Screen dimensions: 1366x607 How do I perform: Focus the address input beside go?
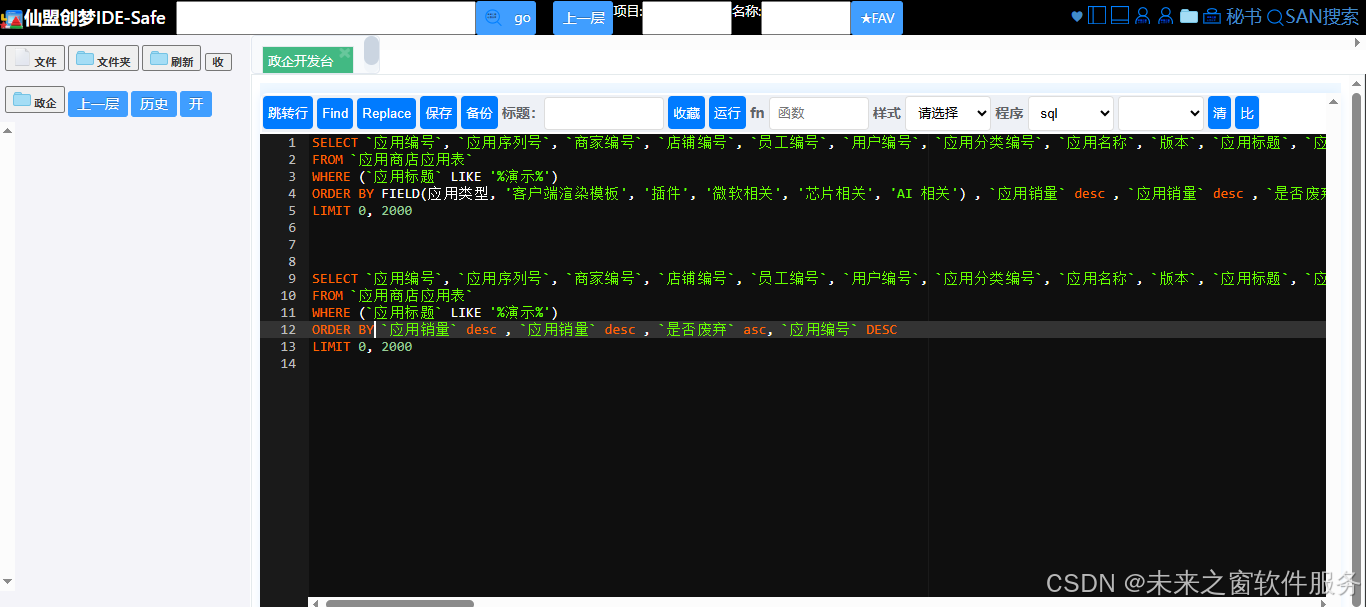(326, 18)
